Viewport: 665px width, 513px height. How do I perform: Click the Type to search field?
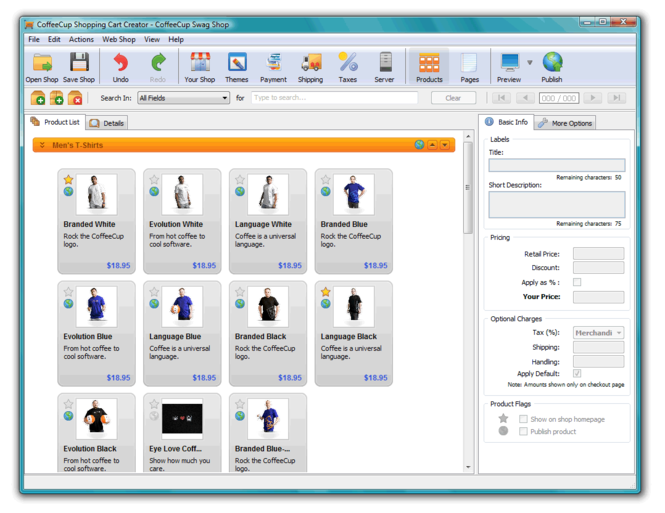click(335, 98)
